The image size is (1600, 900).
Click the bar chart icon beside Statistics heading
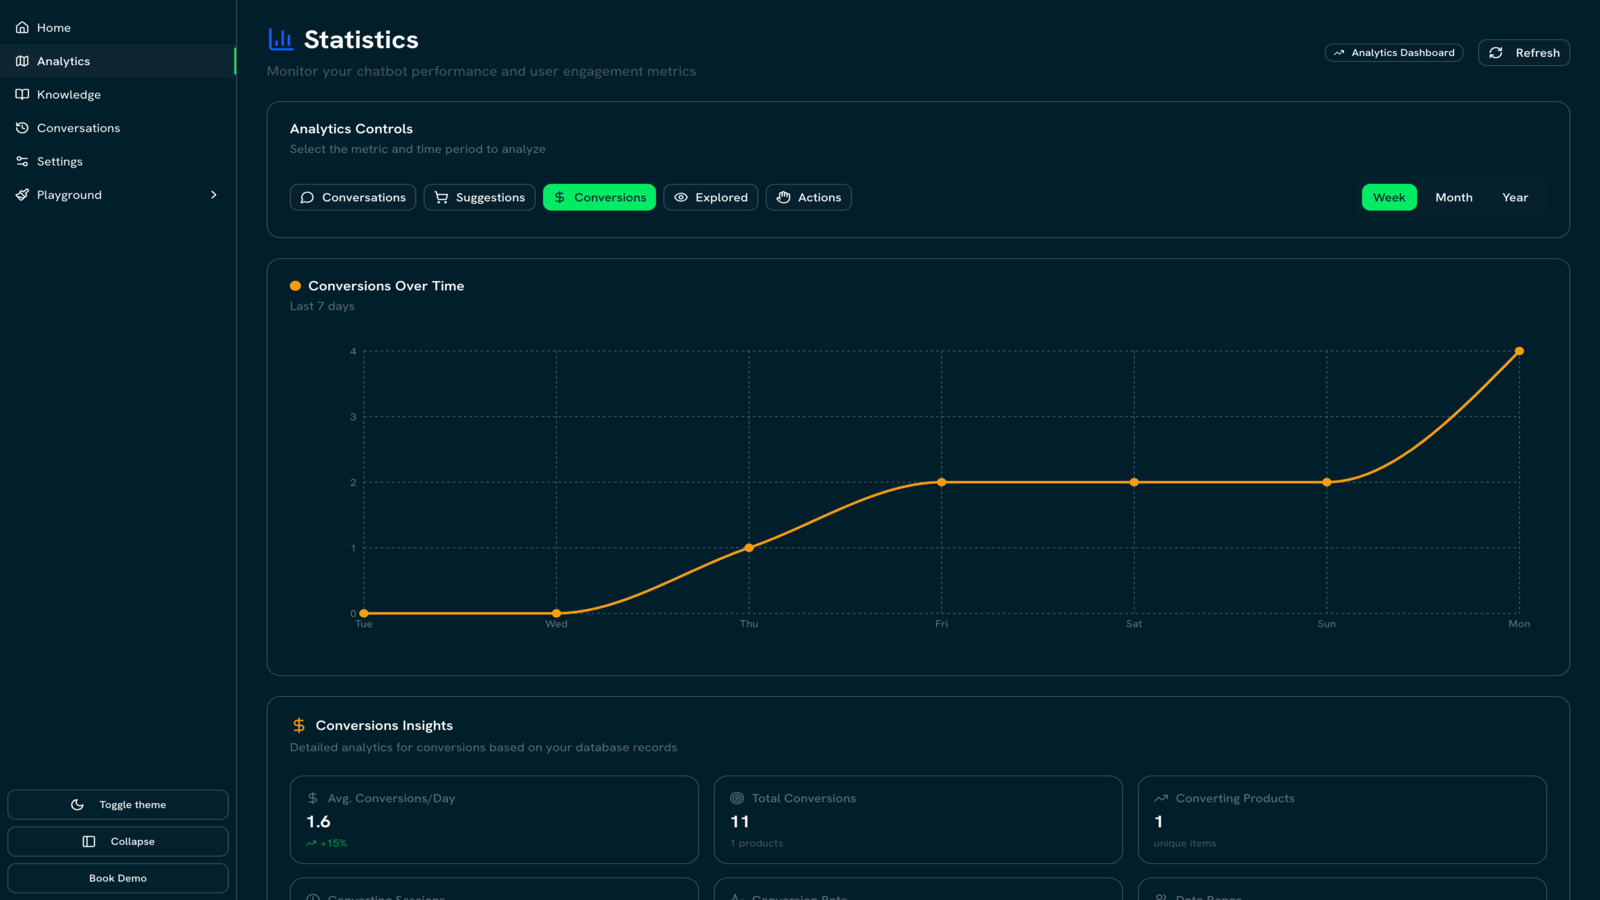pyautogui.click(x=280, y=38)
